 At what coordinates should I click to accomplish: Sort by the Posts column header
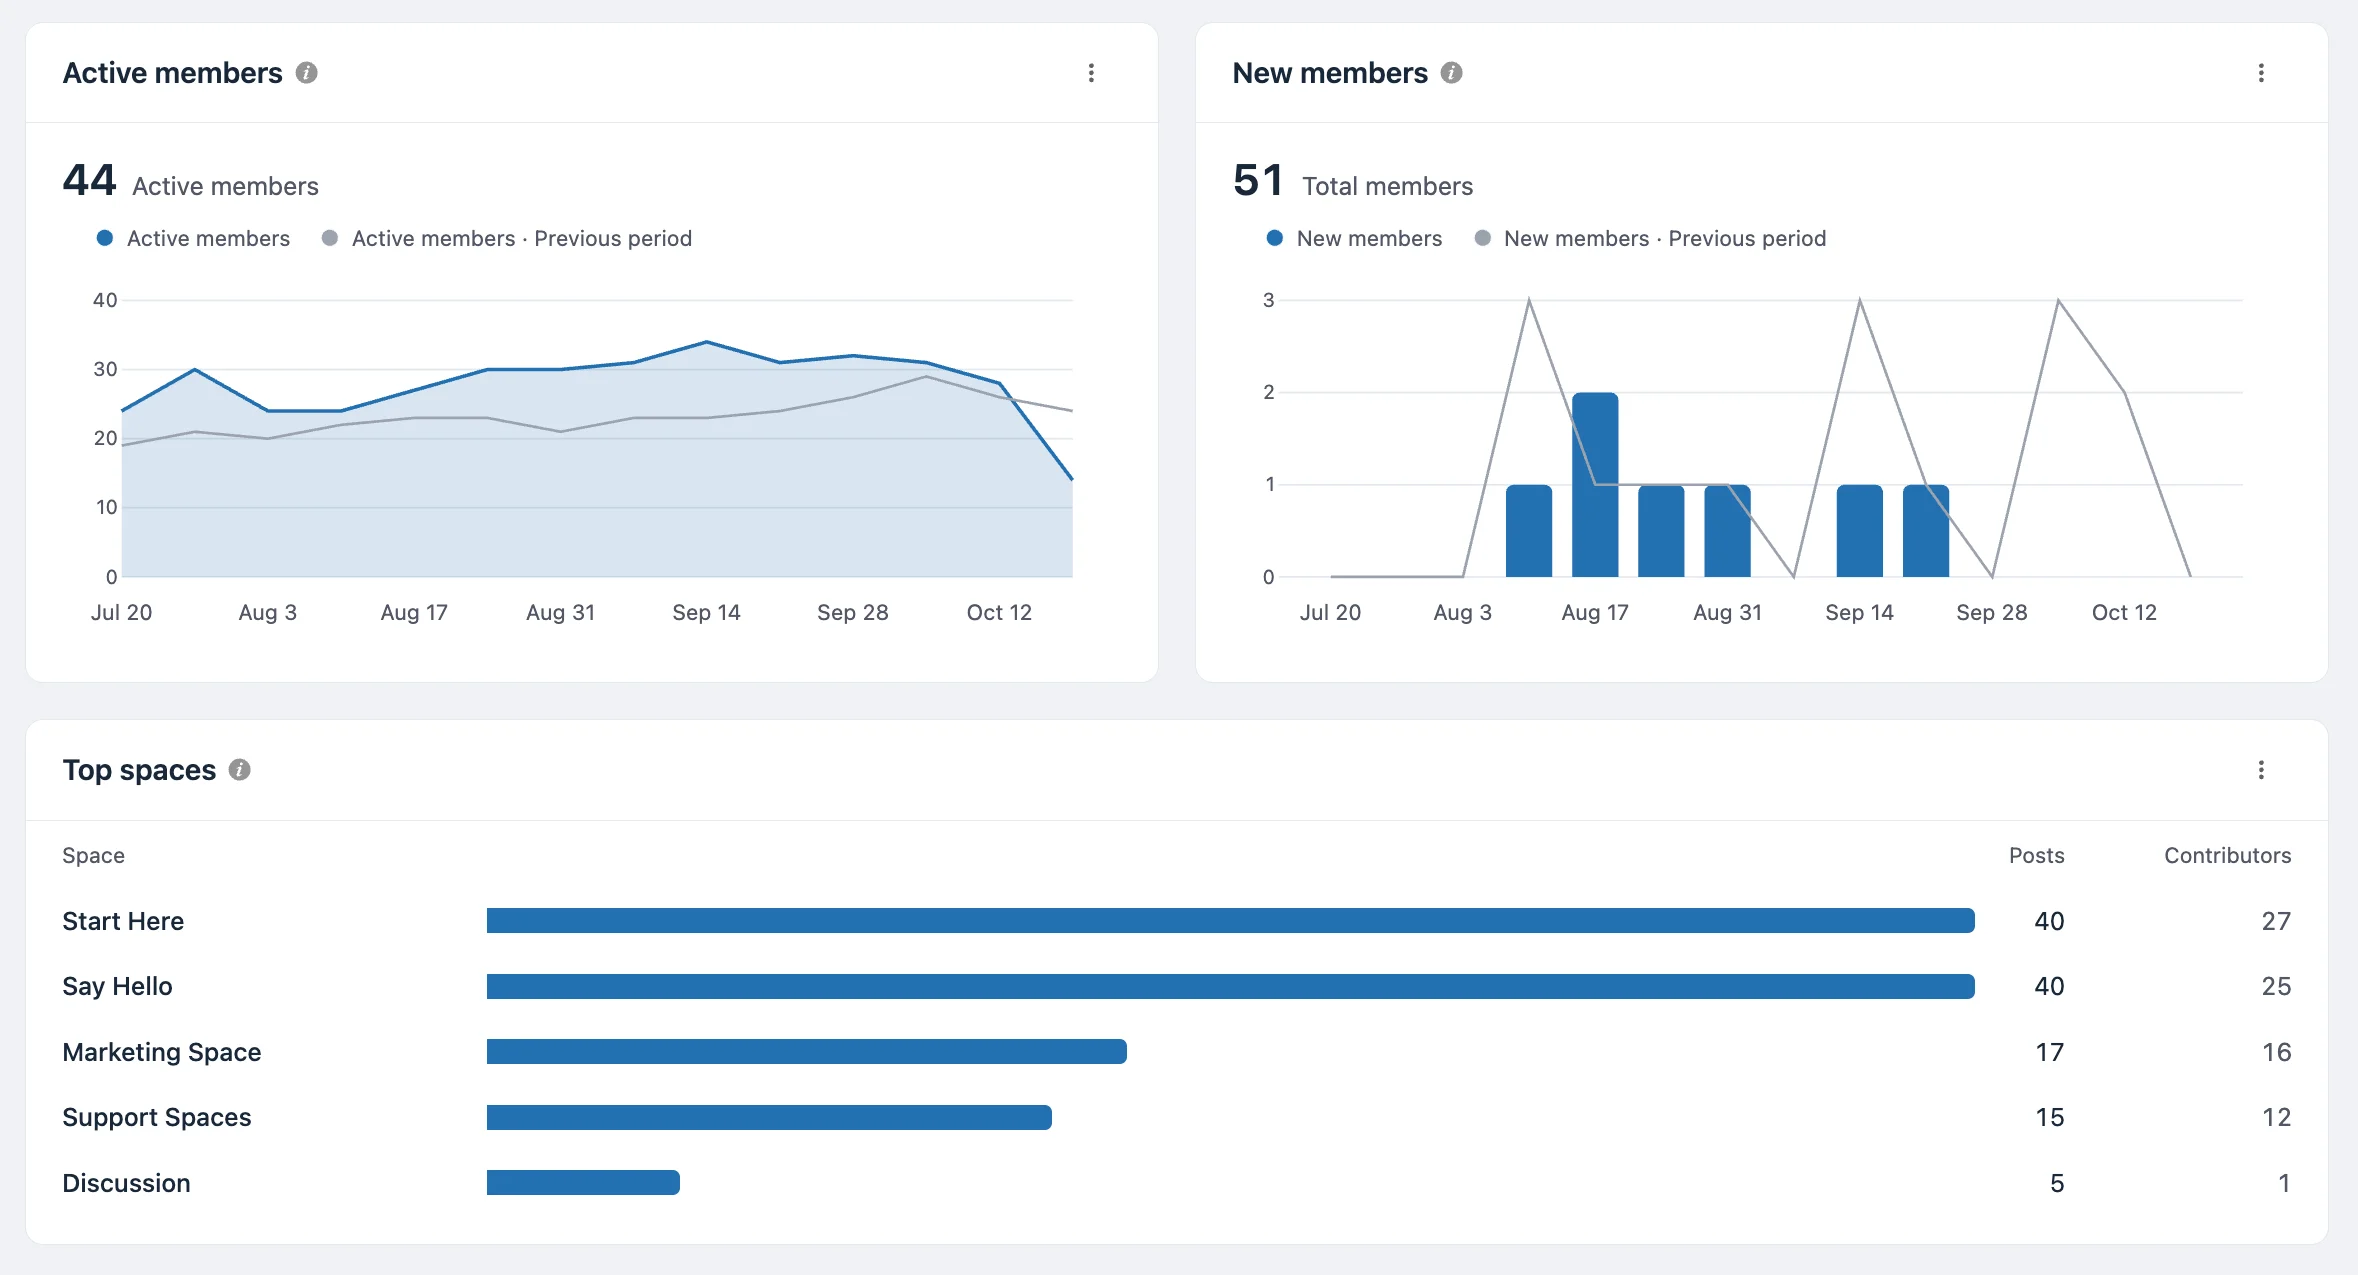tap(2036, 856)
